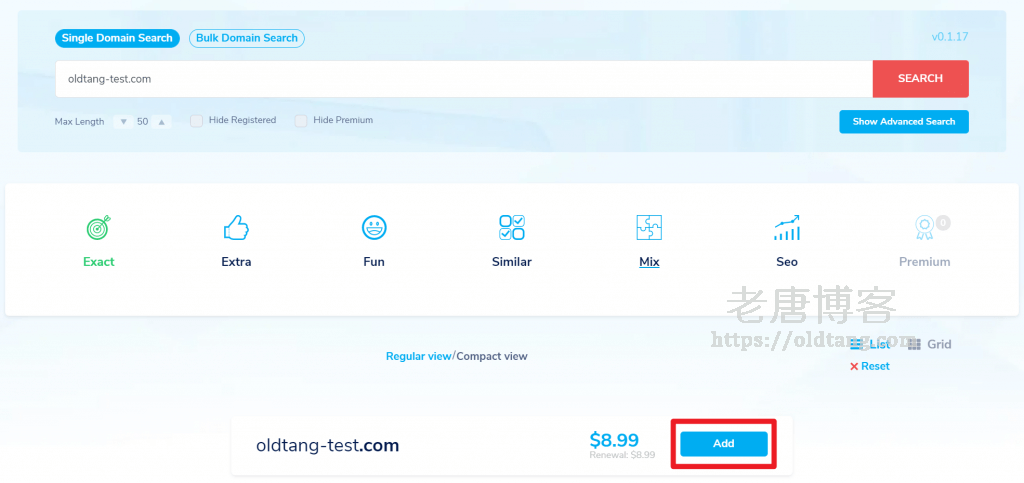Switch to Single Domain Search tab

[x=117, y=38]
